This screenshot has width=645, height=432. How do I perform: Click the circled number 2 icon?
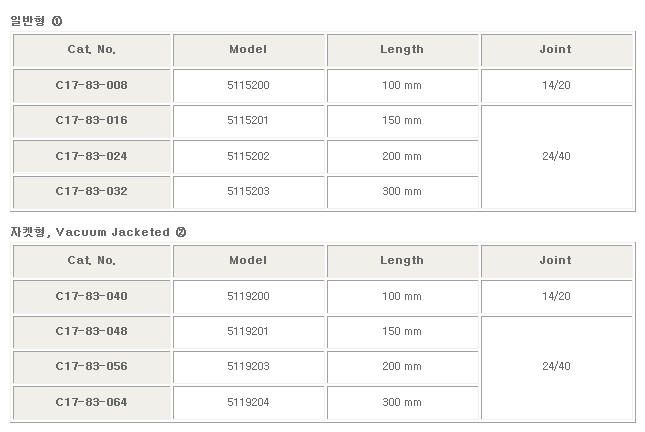click(181, 232)
